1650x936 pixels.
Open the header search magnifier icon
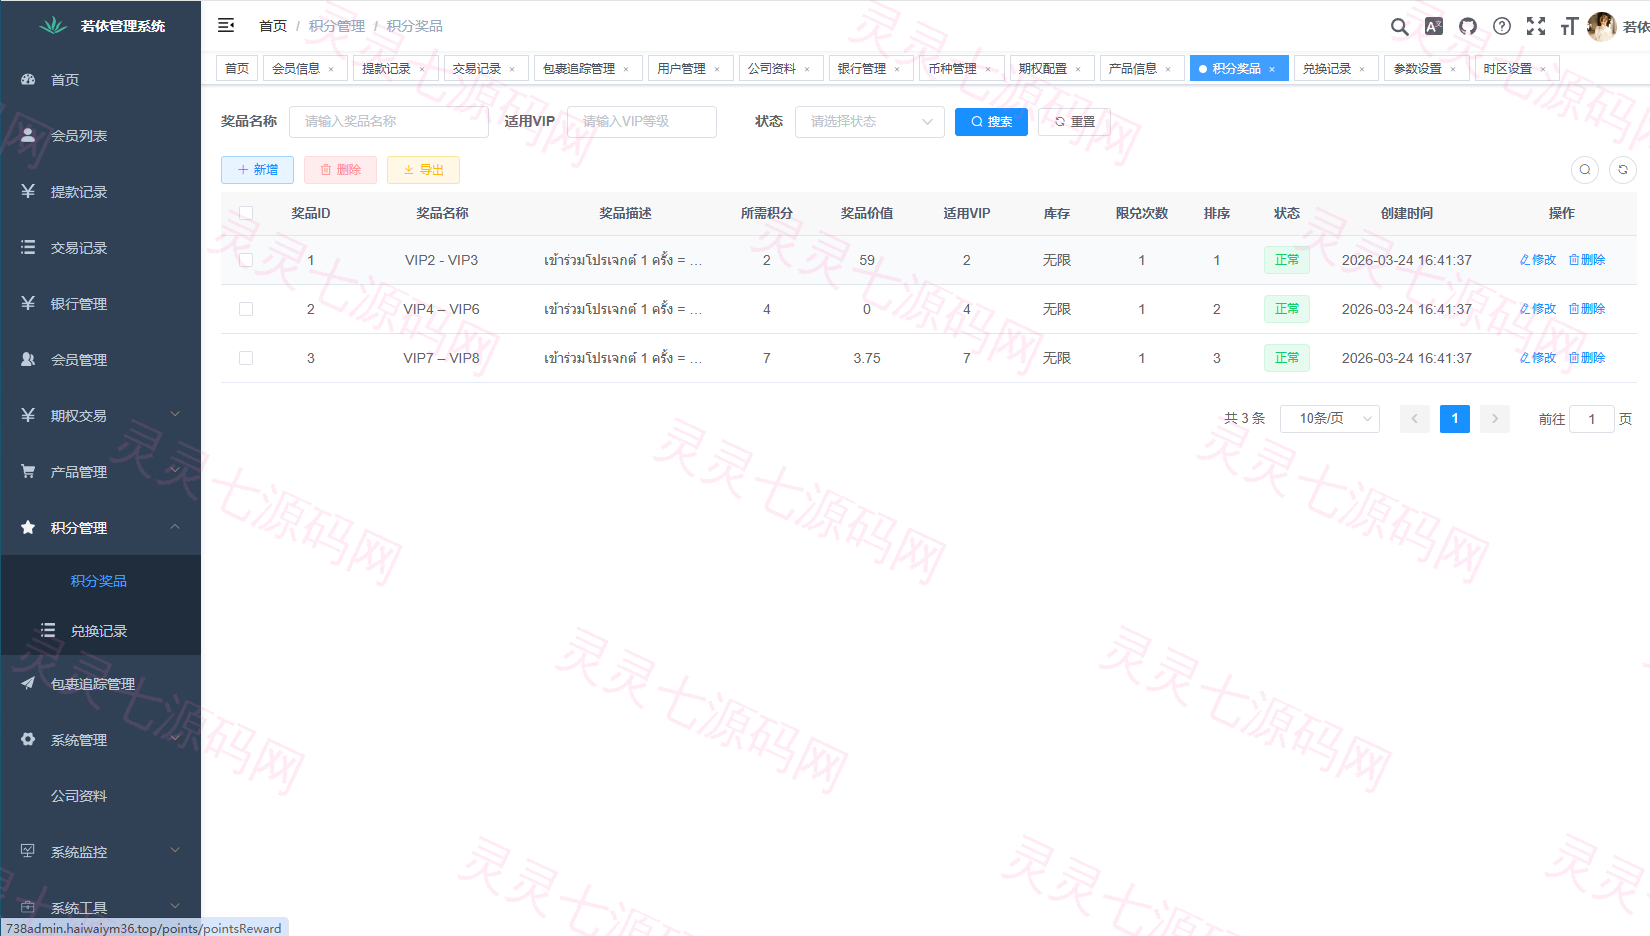tap(1399, 27)
